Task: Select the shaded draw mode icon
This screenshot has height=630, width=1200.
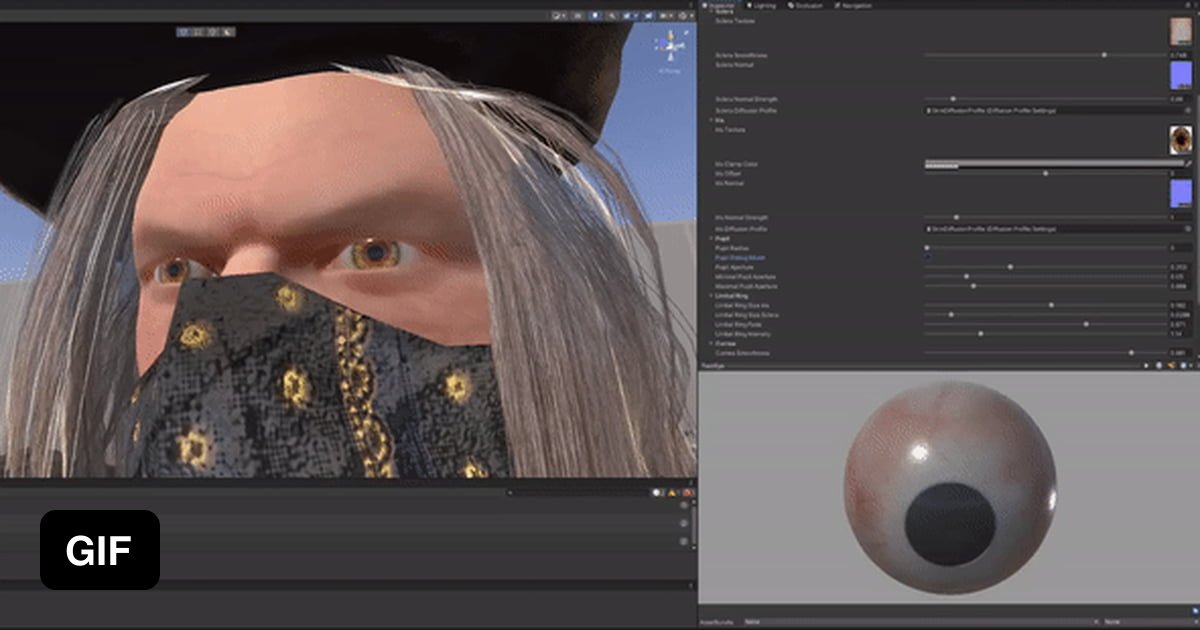Action: (556, 15)
